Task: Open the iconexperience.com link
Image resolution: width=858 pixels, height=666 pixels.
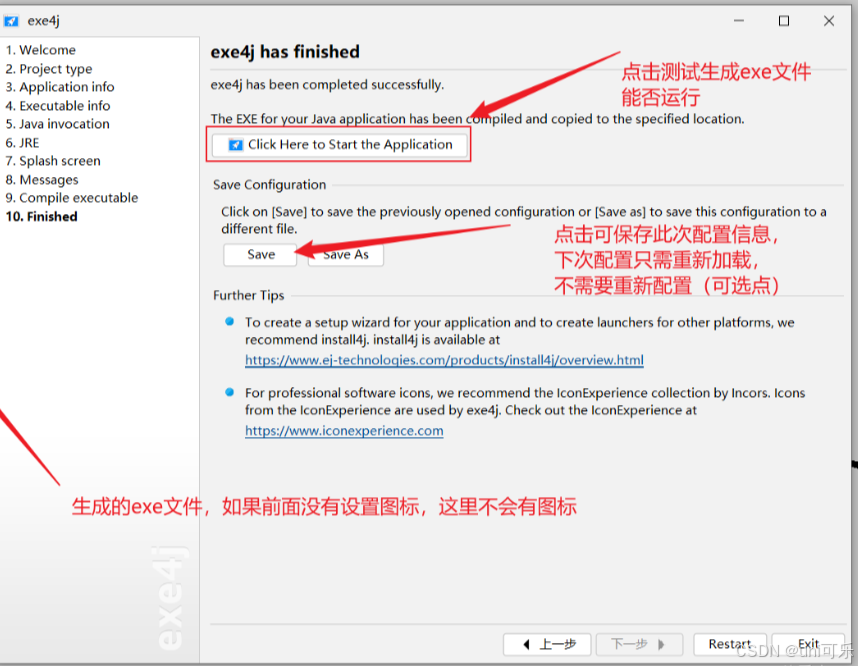Action: click(344, 431)
